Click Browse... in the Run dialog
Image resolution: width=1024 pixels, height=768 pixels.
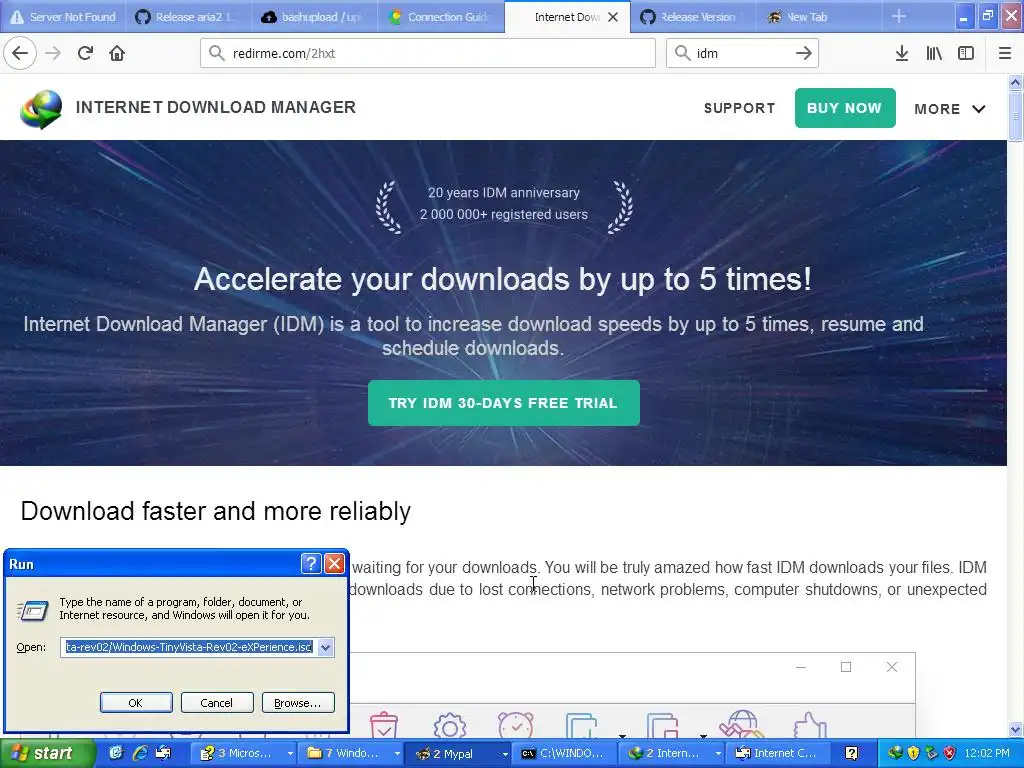coord(298,703)
